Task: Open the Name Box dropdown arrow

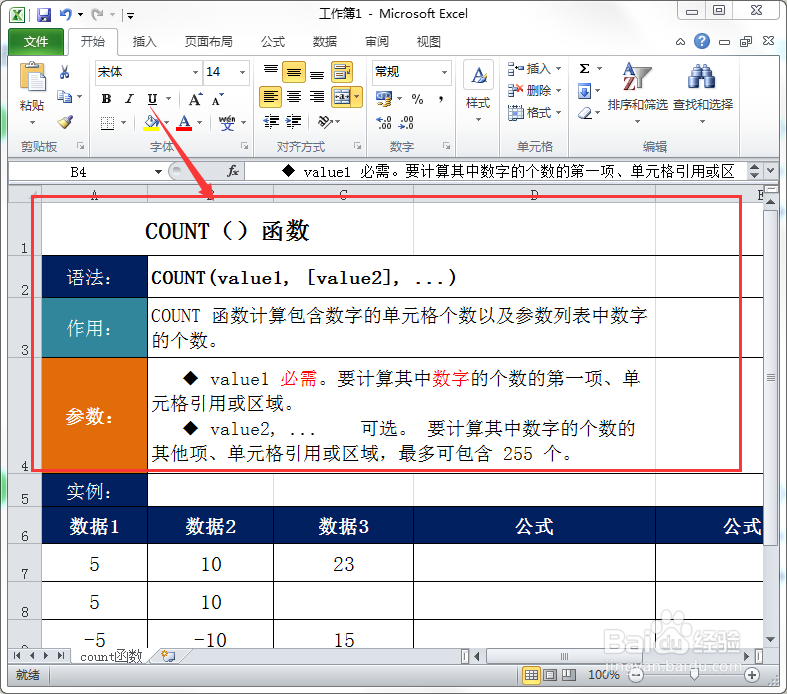Action: click(158, 172)
